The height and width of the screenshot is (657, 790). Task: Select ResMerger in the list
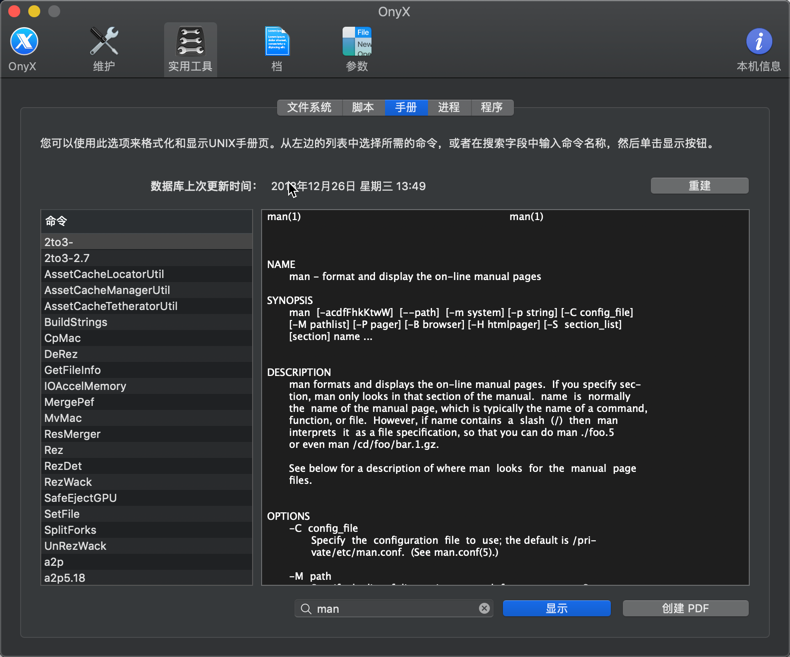(146, 434)
